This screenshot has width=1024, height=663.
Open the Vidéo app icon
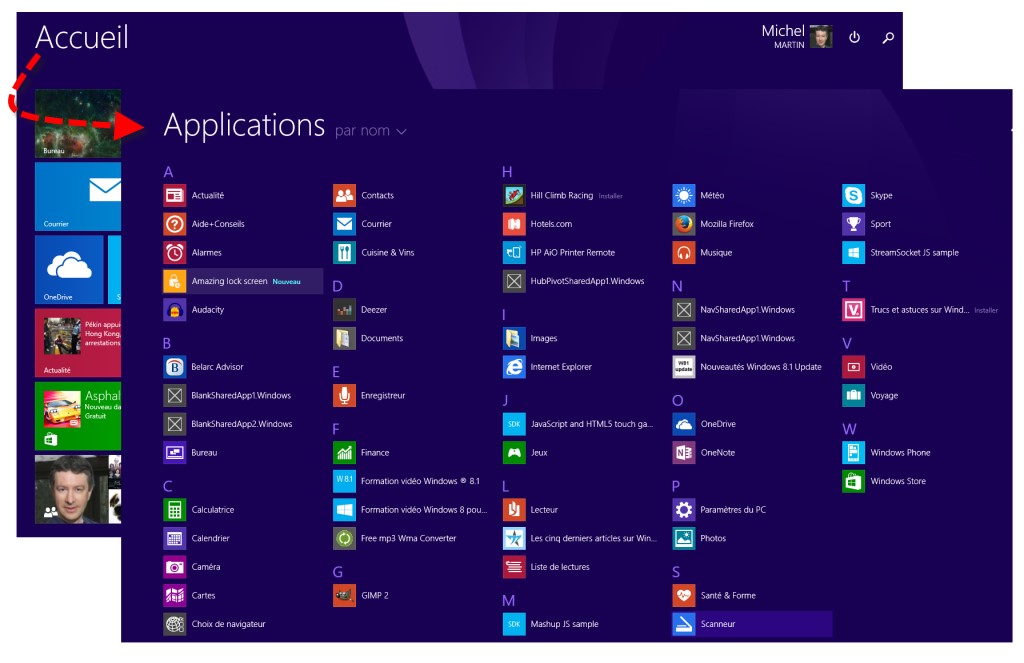854,367
